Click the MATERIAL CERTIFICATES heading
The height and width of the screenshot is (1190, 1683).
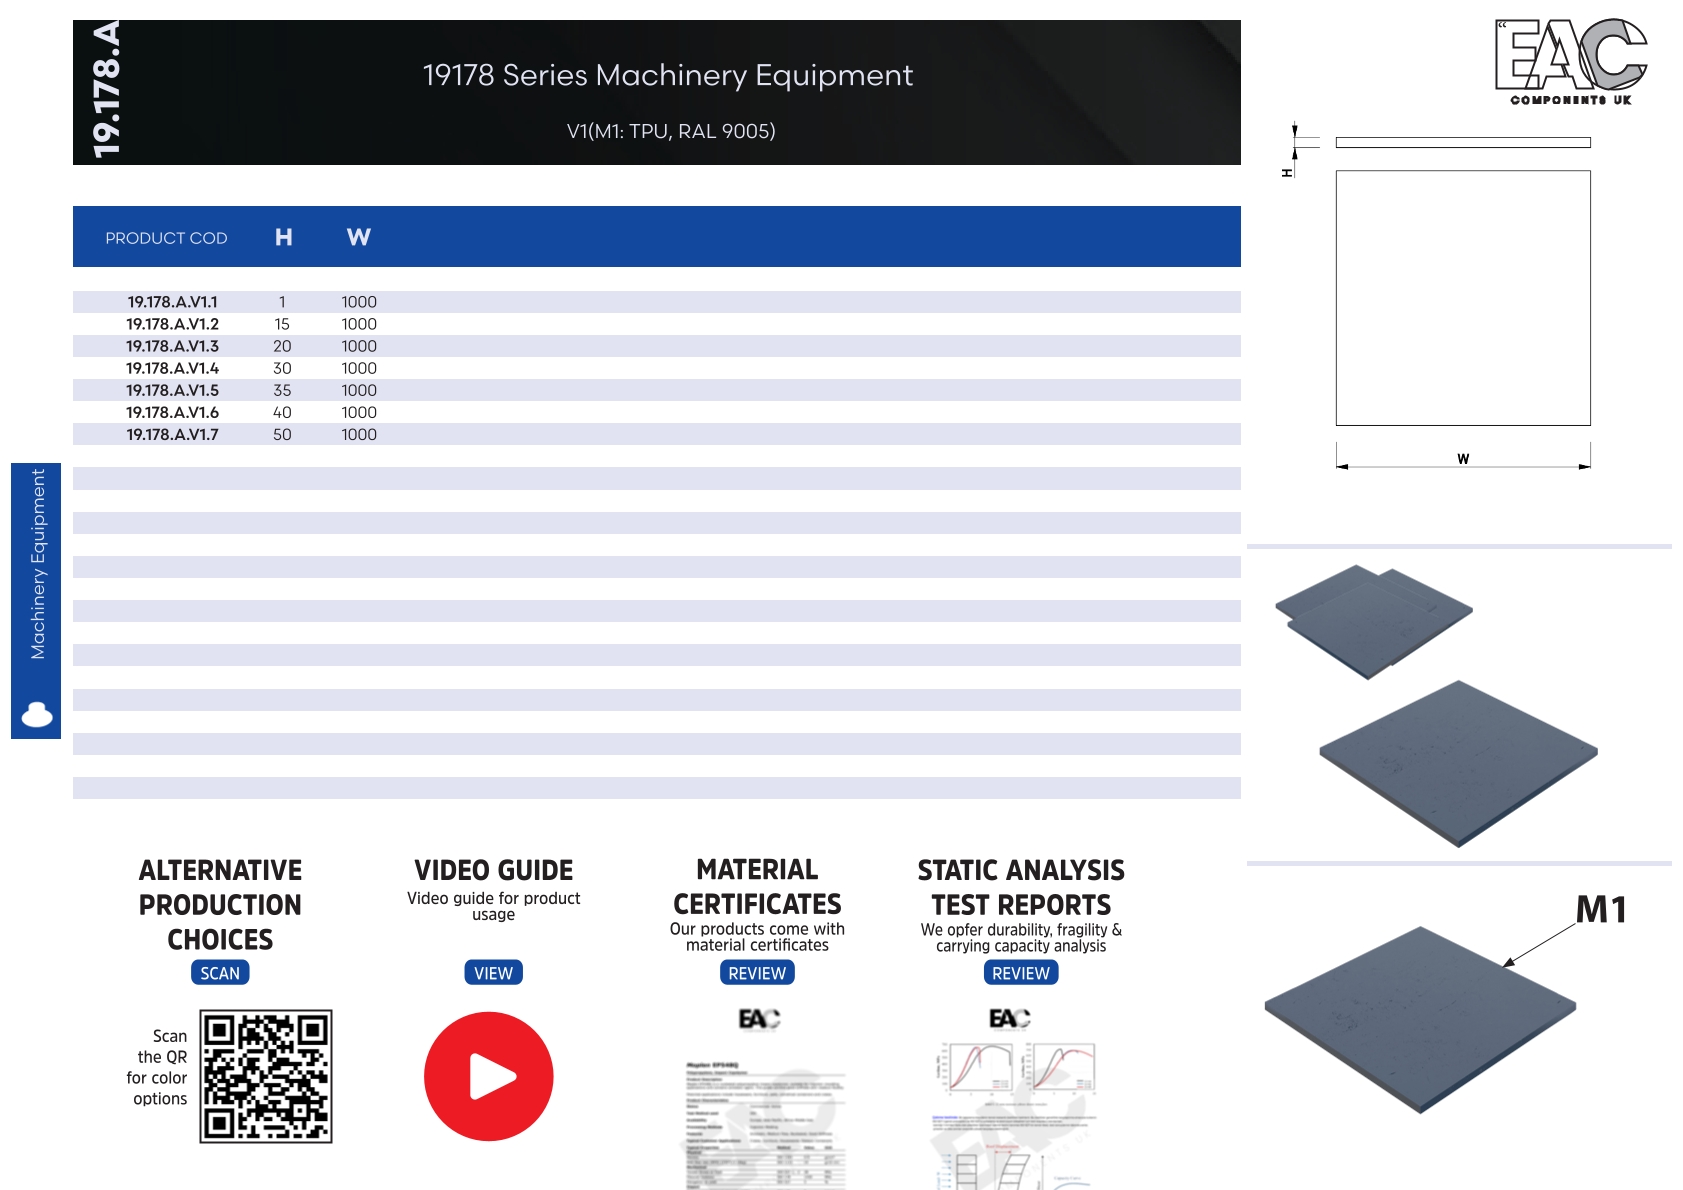pos(757,887)
